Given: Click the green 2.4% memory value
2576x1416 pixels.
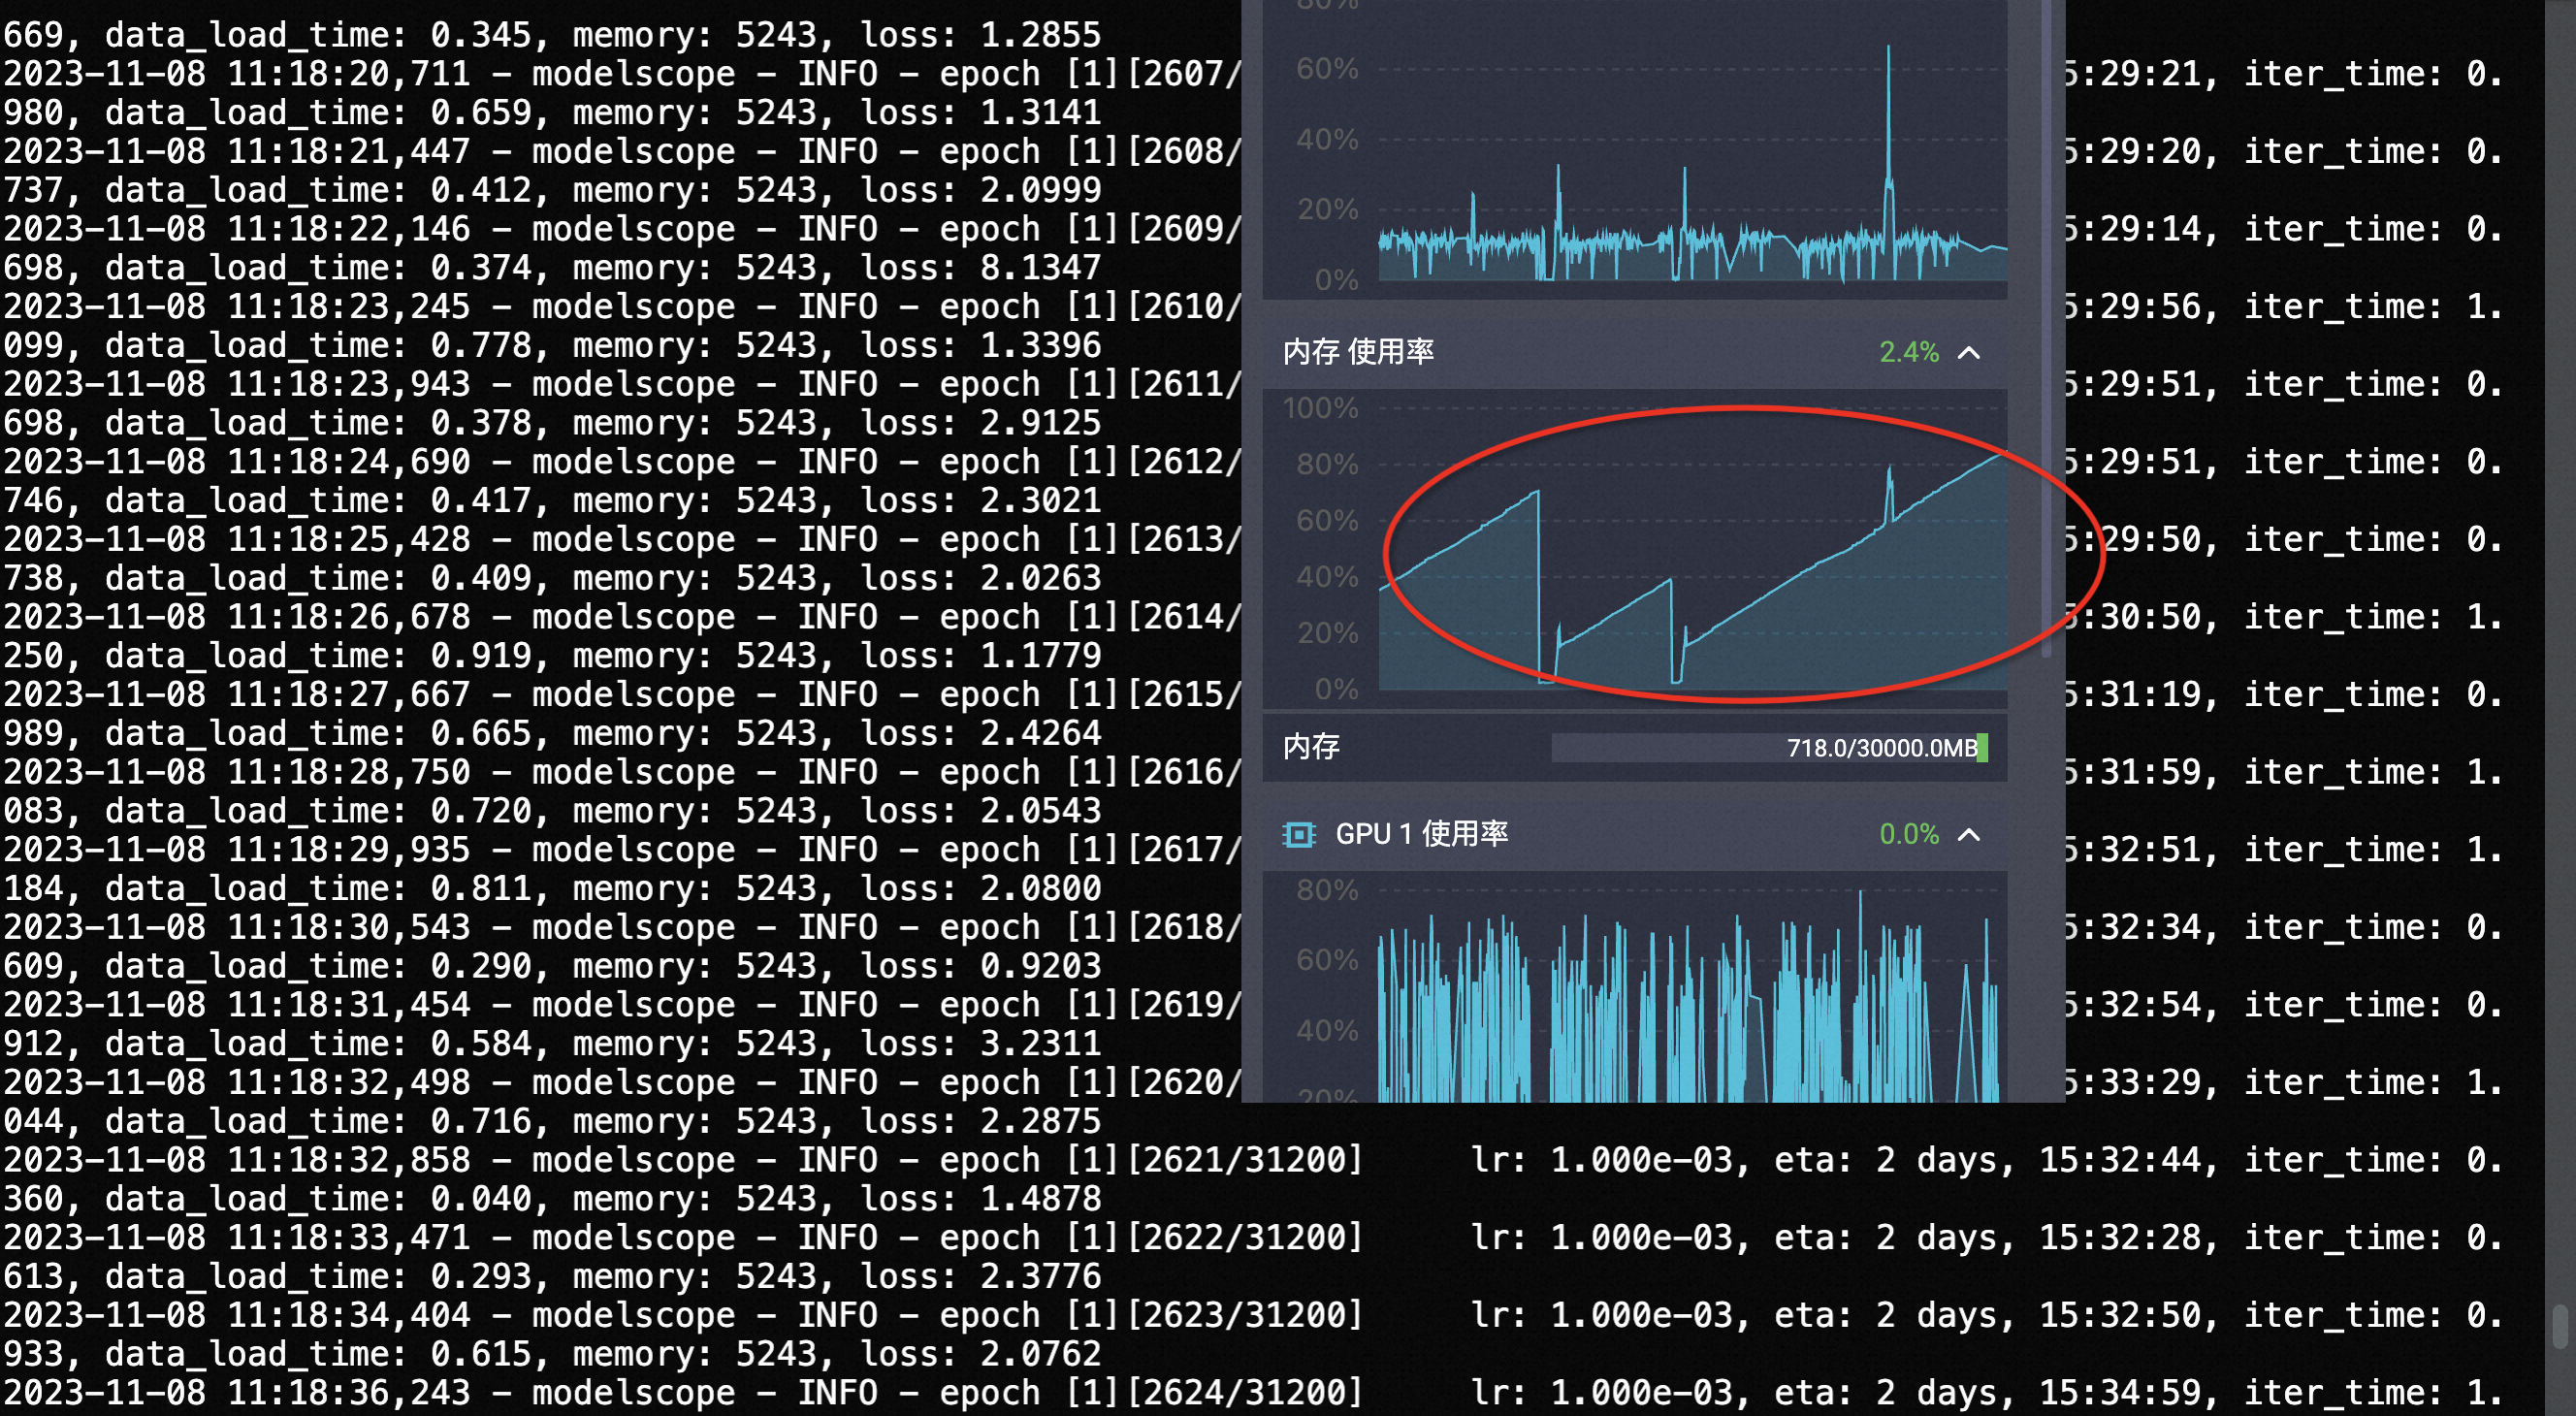Looking at the screenshot, I should [1907, 352].
